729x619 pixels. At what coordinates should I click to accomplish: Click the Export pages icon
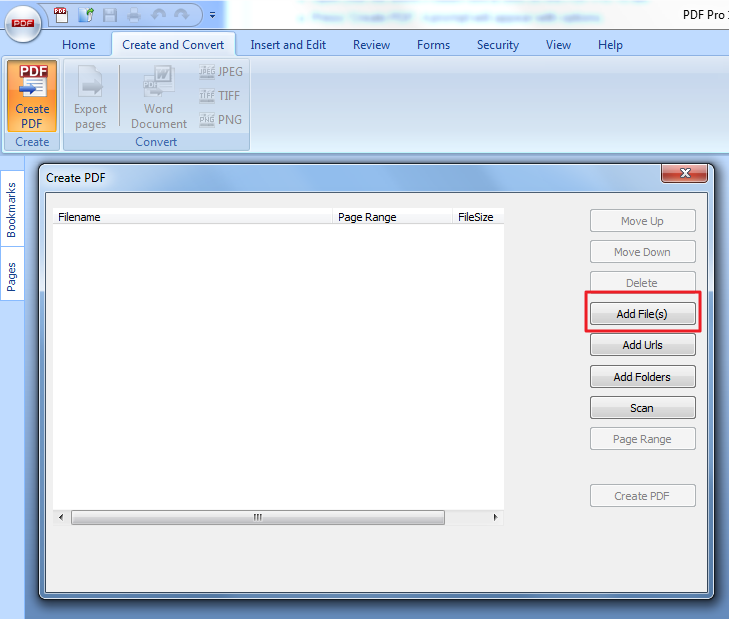[x=90, y=96]
